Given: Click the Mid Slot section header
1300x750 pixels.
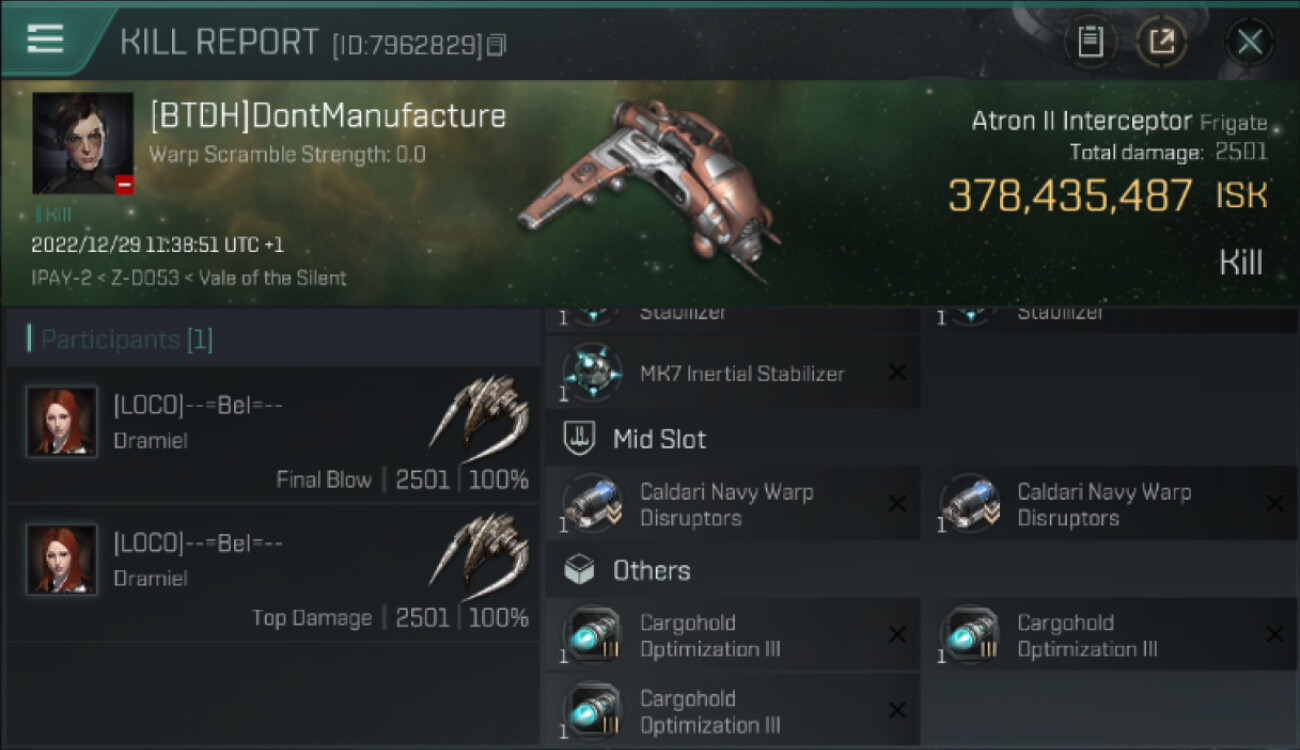Looking at the screenshot, I should click(x=658, y=439).
